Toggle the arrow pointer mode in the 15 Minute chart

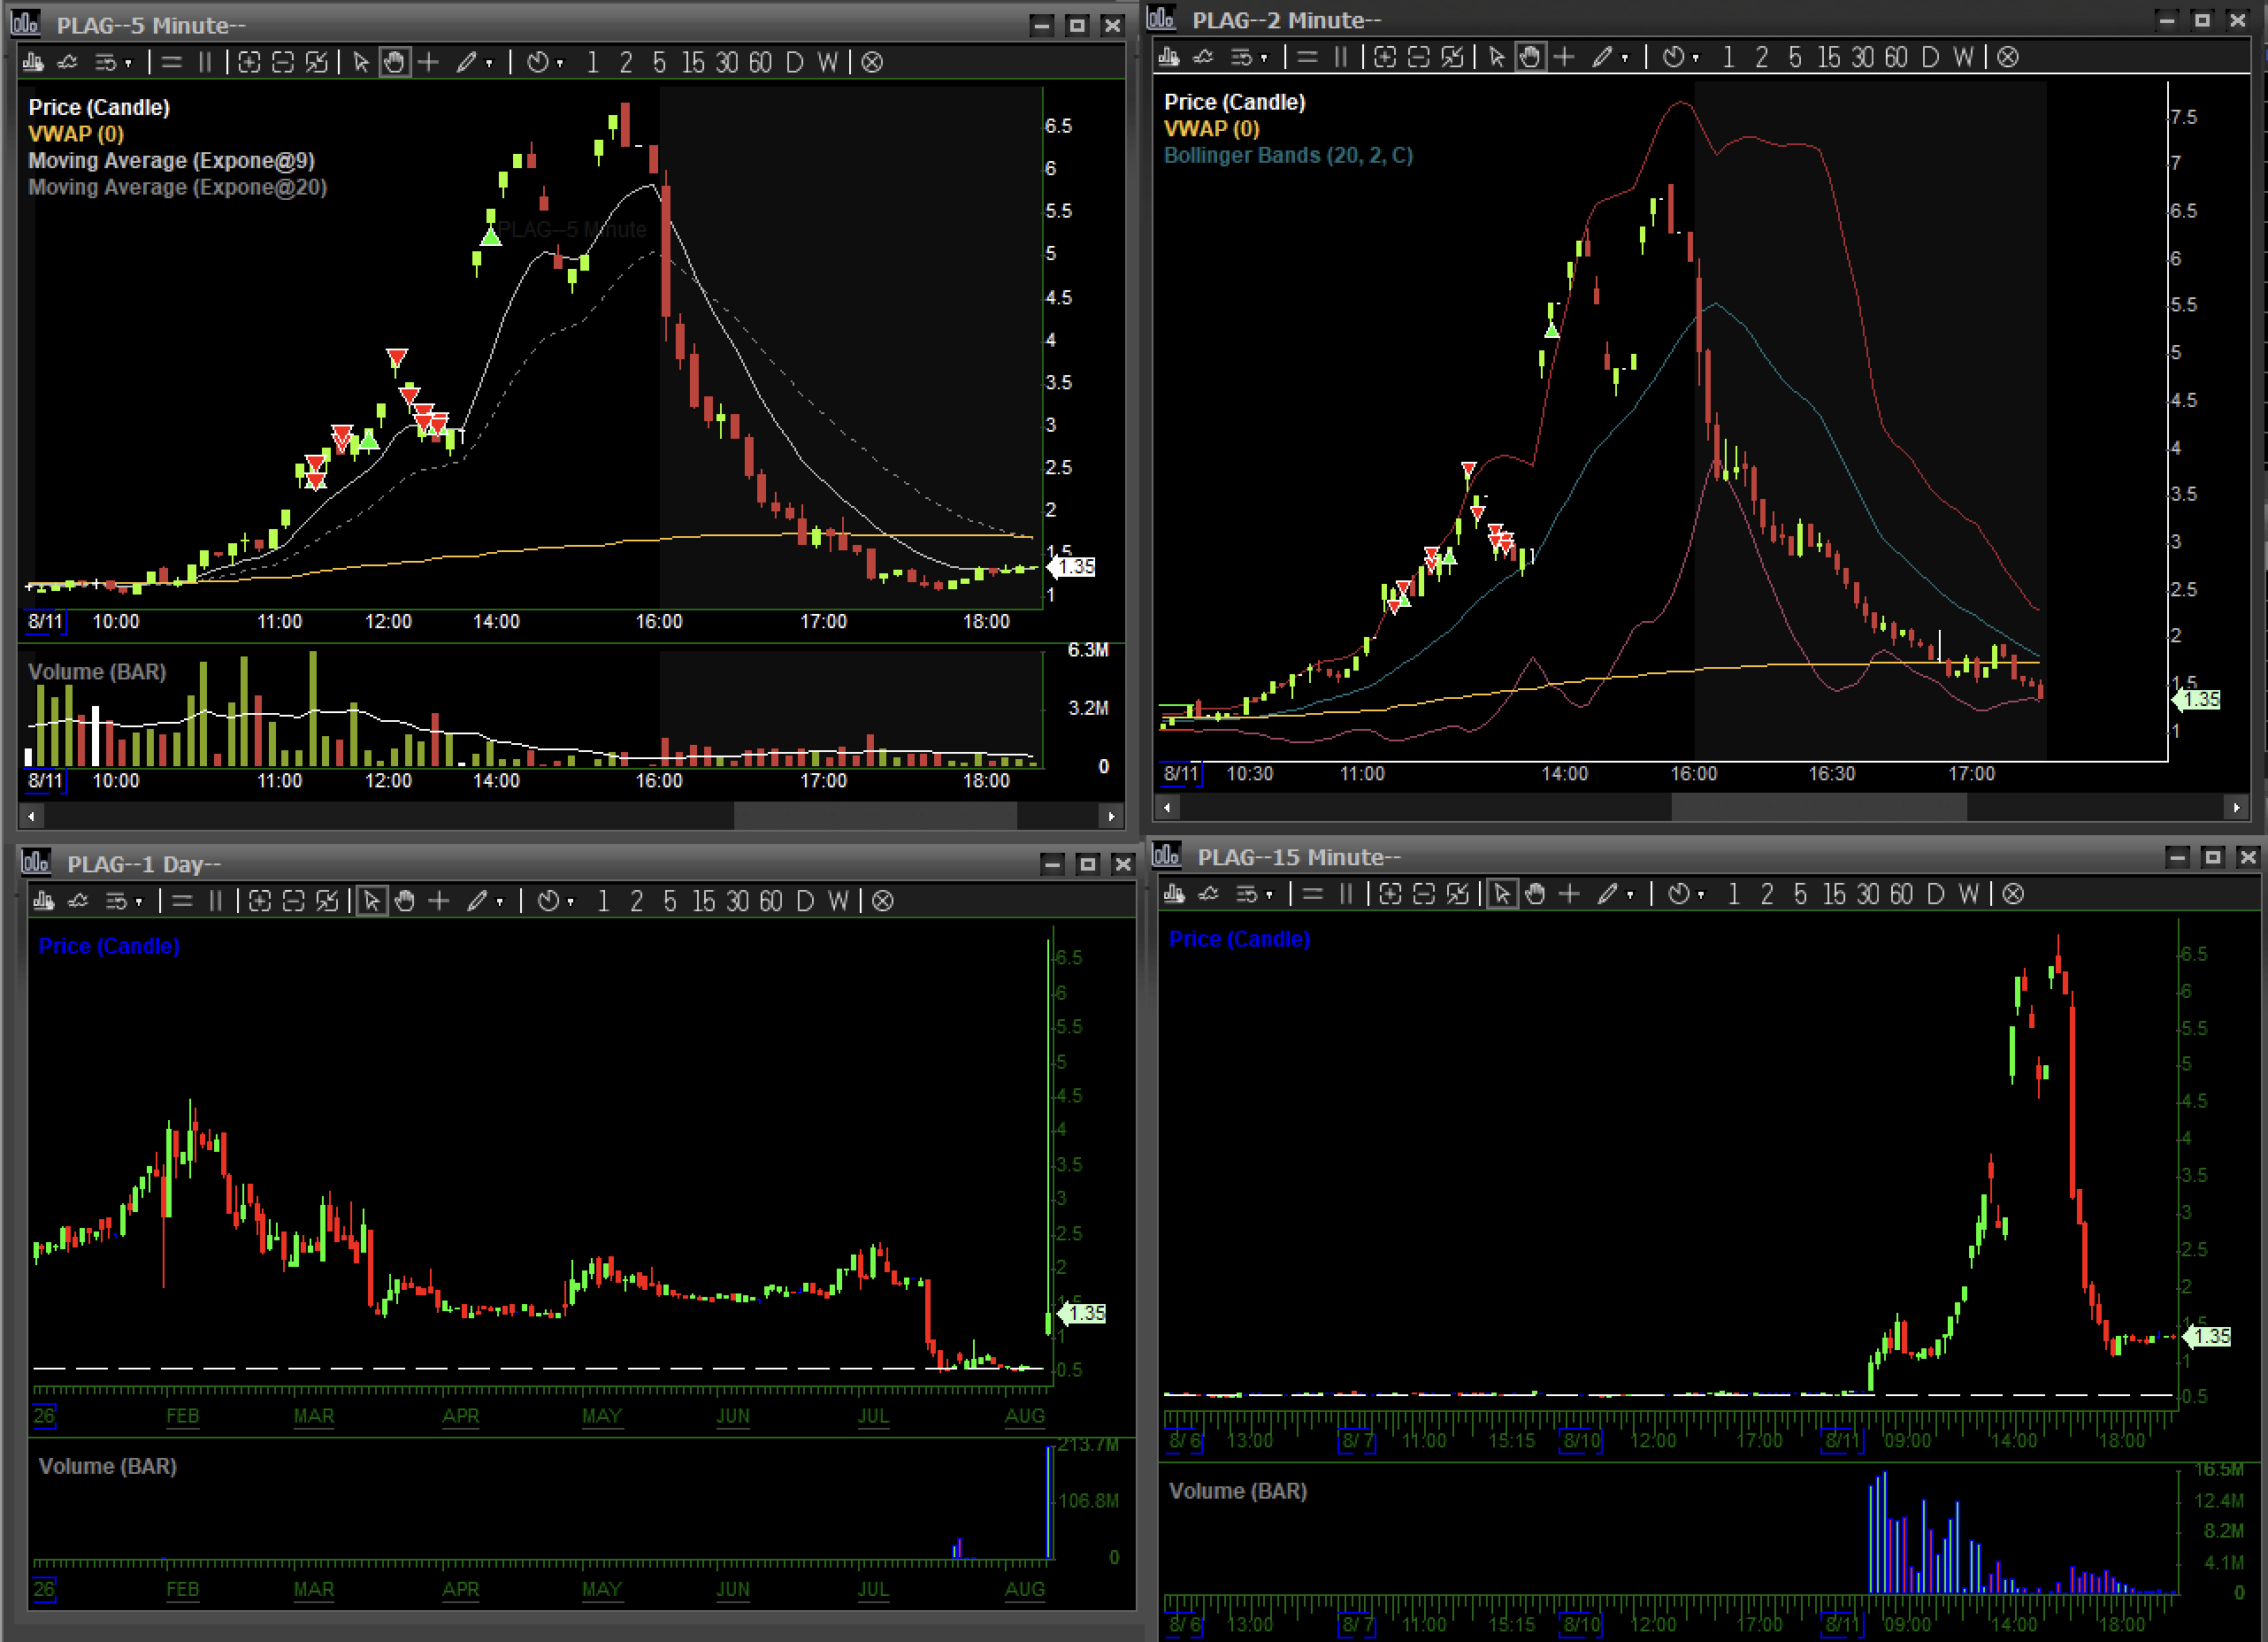click(x=1502, y=894)
